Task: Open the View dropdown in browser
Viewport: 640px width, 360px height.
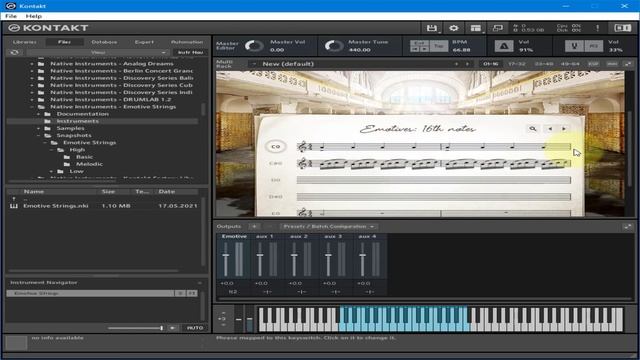Action: (x=98, y=52)
